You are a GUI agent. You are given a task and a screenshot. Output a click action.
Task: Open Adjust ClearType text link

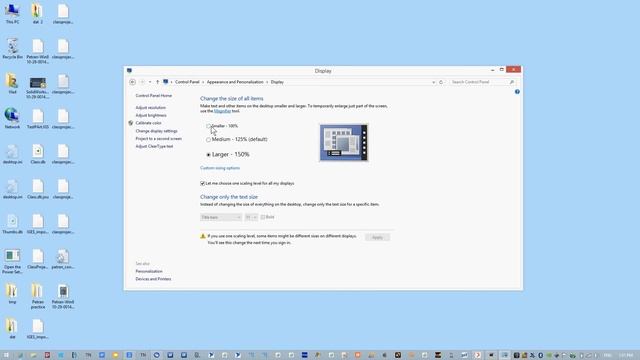pos(154,146)
